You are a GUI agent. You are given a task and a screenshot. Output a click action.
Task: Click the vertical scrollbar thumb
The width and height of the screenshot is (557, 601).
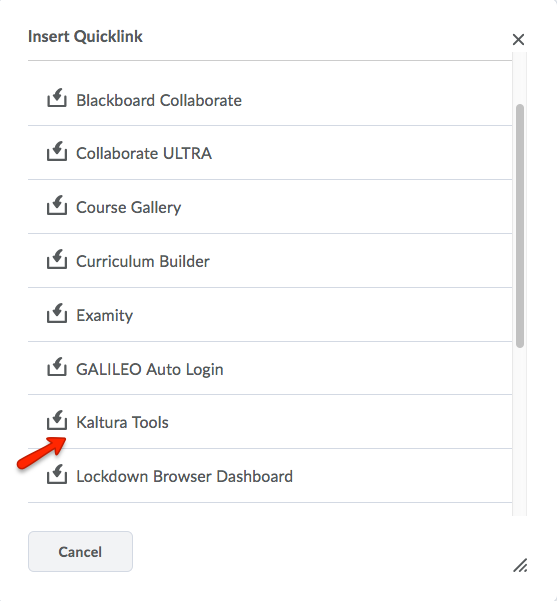pyautogui.click(x=520, y=226)
